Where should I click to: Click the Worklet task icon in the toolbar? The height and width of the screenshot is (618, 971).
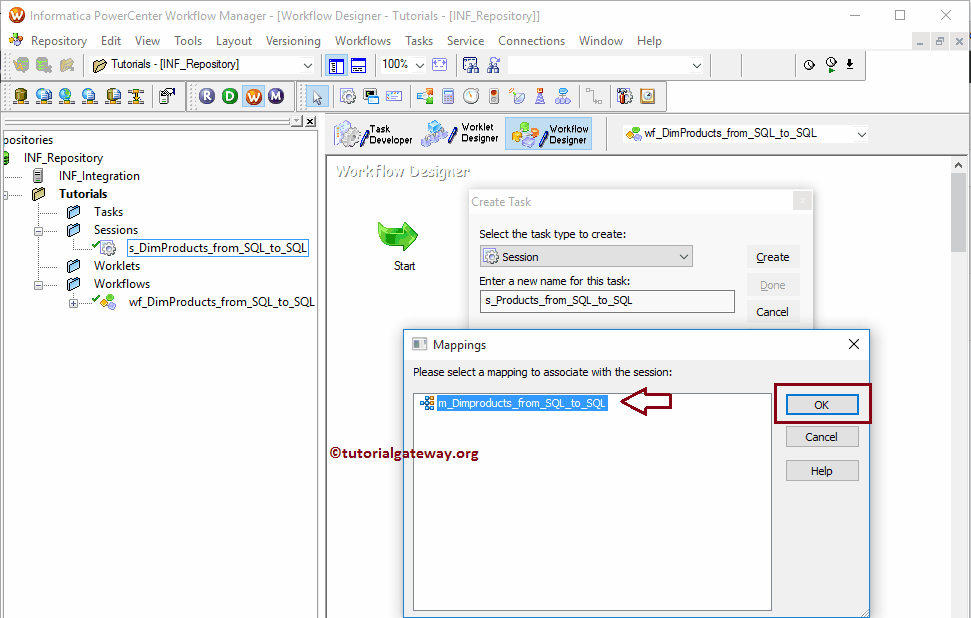point(563,97)
